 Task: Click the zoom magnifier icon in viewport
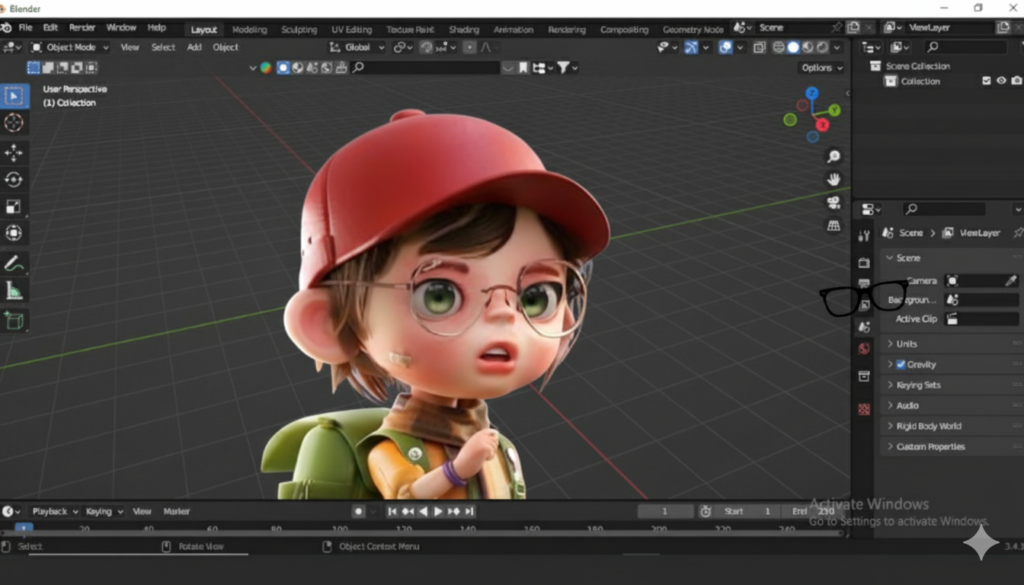coord(833,157)
